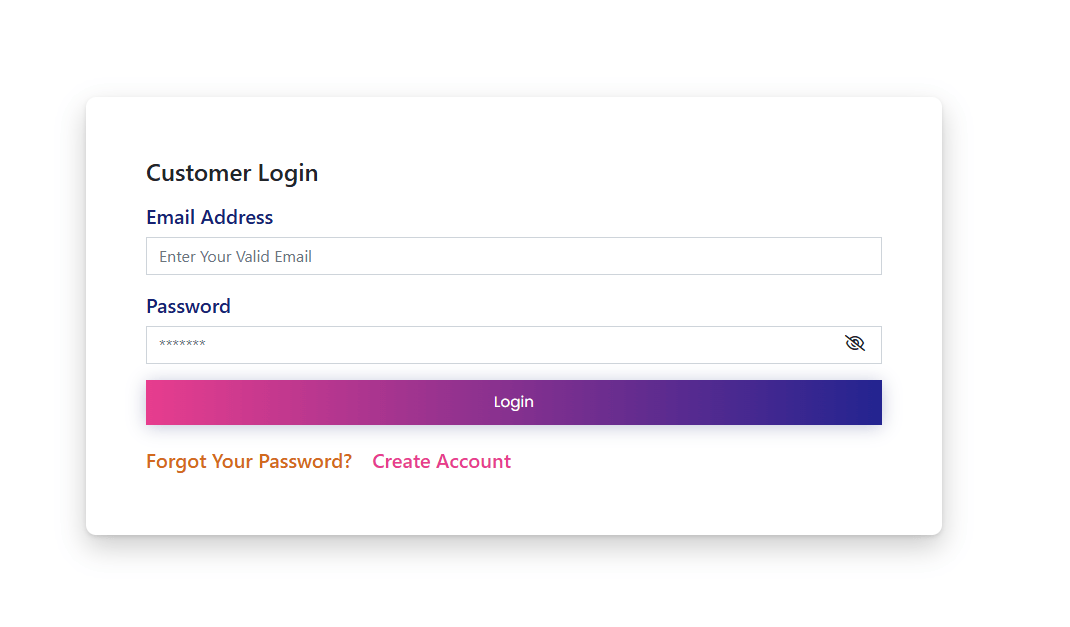Click the Login gradient button
This screenshot has height=627, width=1070.
tap(513, 403)
